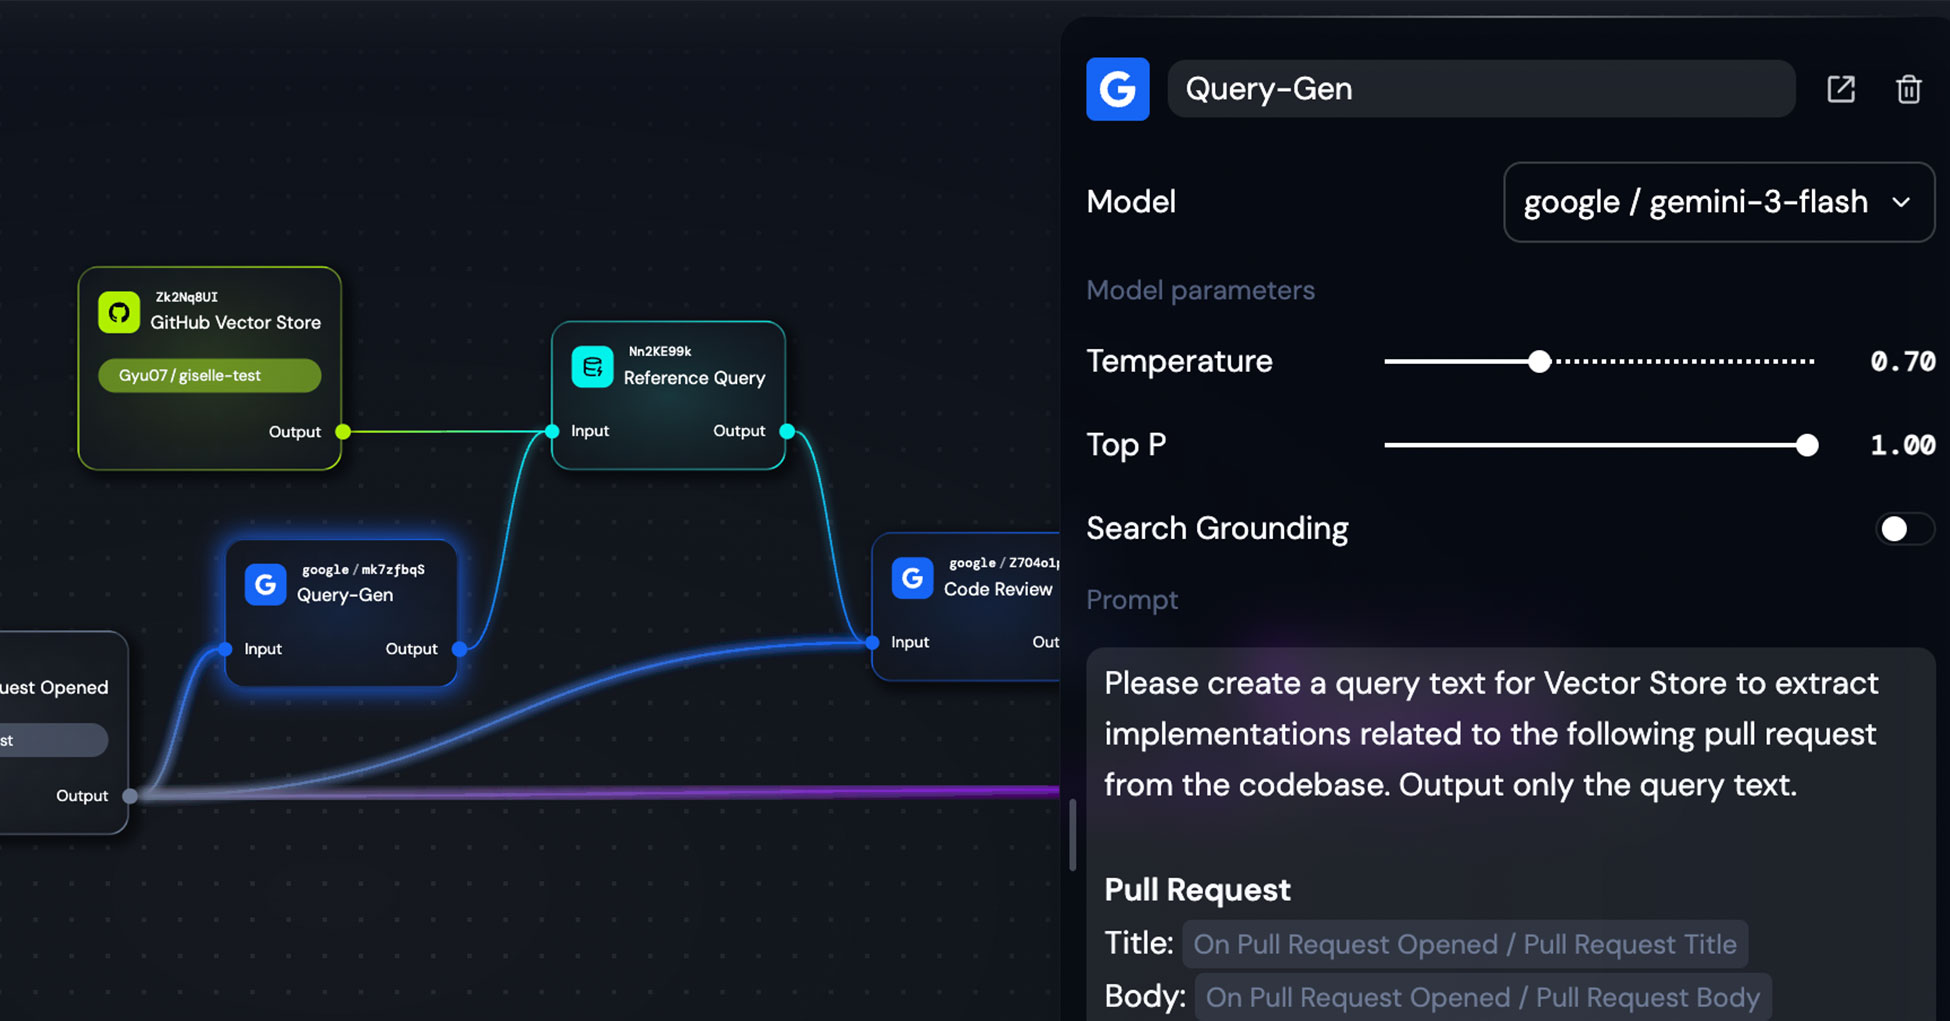Open the model selection dropdown
The image size is (1950, 1021).
click(1718, 202)
